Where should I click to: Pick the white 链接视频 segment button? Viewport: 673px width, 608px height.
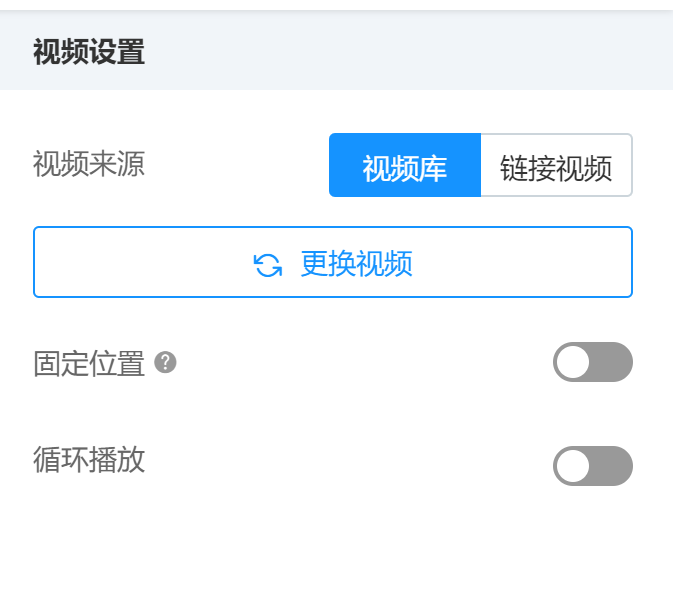557,165
